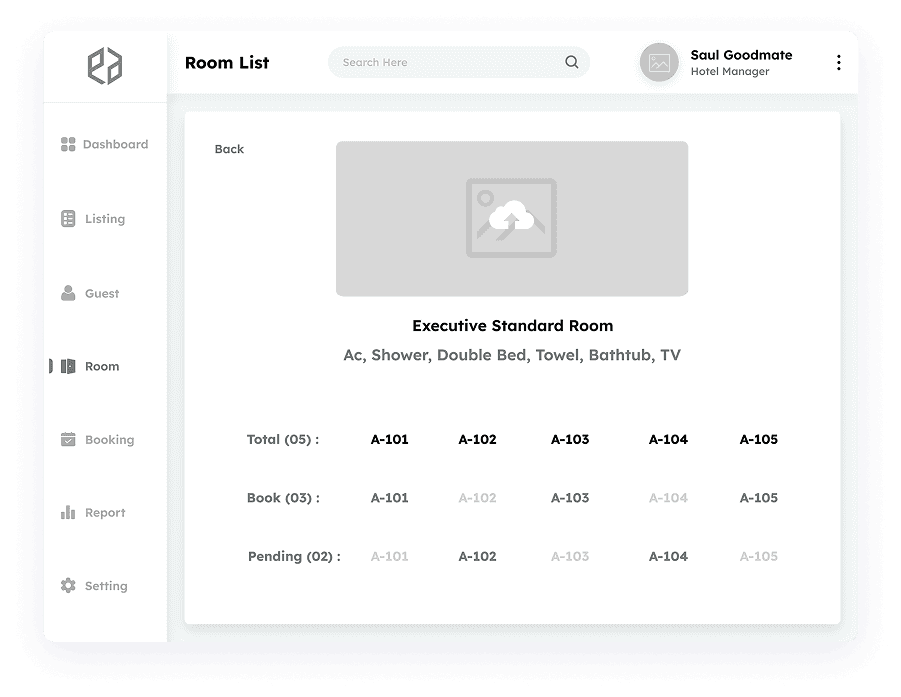The width and height of the screenshot is (901, 697).
Task: Click inside the Search Here field
Action: (430, 62)
